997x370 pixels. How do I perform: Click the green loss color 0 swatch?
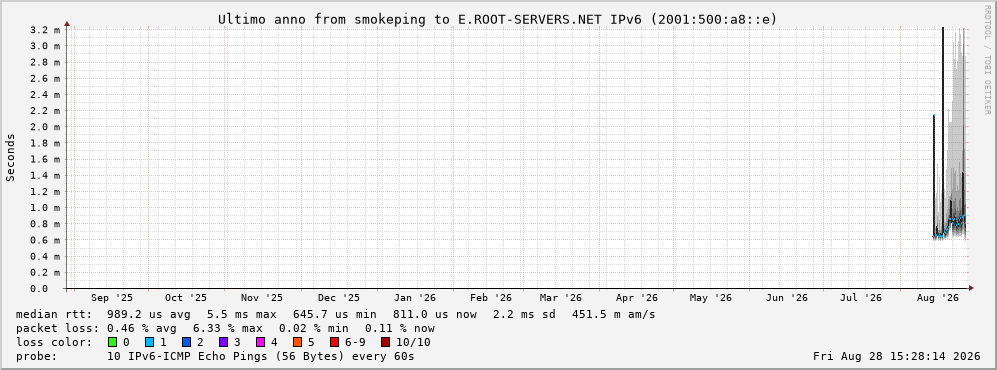pyautogui.click(x=113, y=342)
